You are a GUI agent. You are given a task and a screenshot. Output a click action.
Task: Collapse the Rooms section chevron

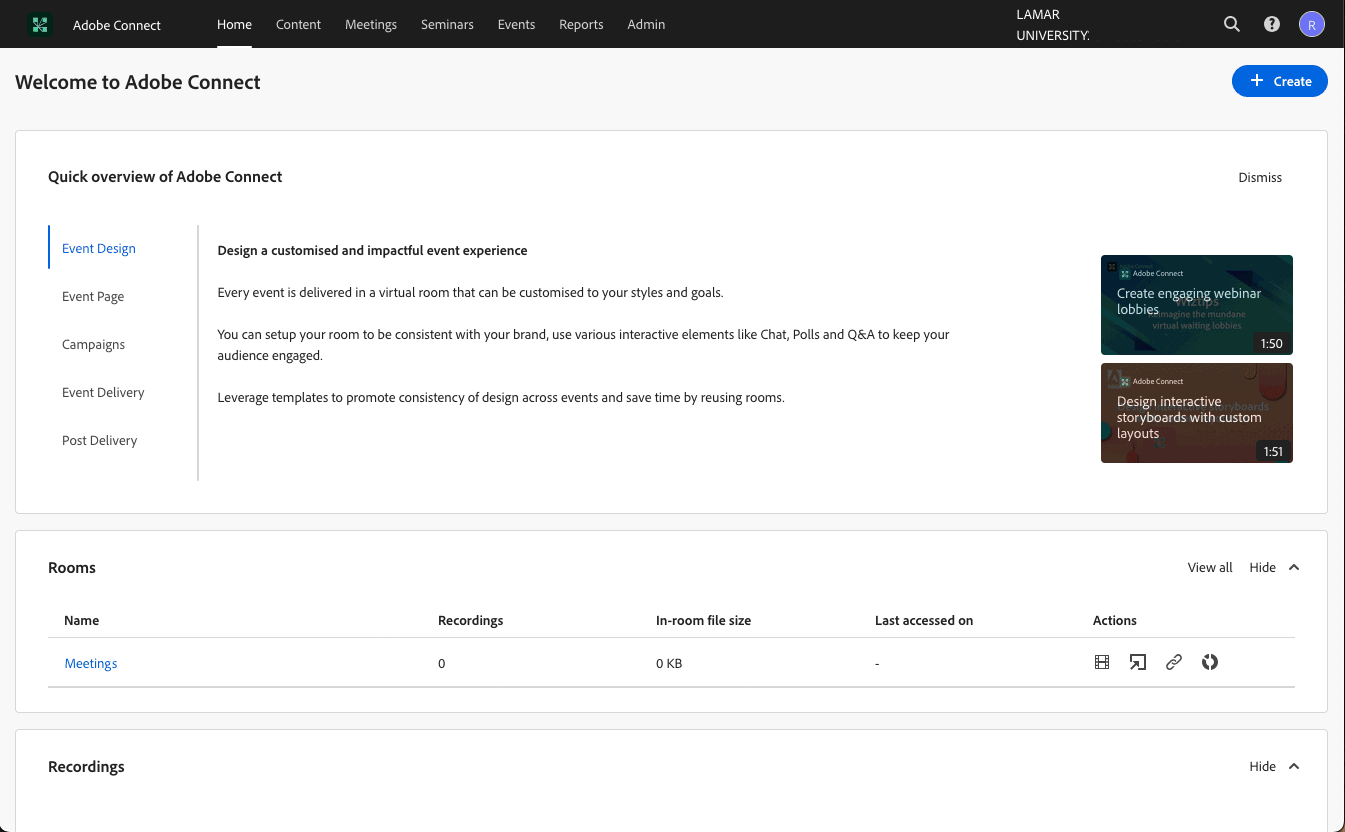[1294, 568]
